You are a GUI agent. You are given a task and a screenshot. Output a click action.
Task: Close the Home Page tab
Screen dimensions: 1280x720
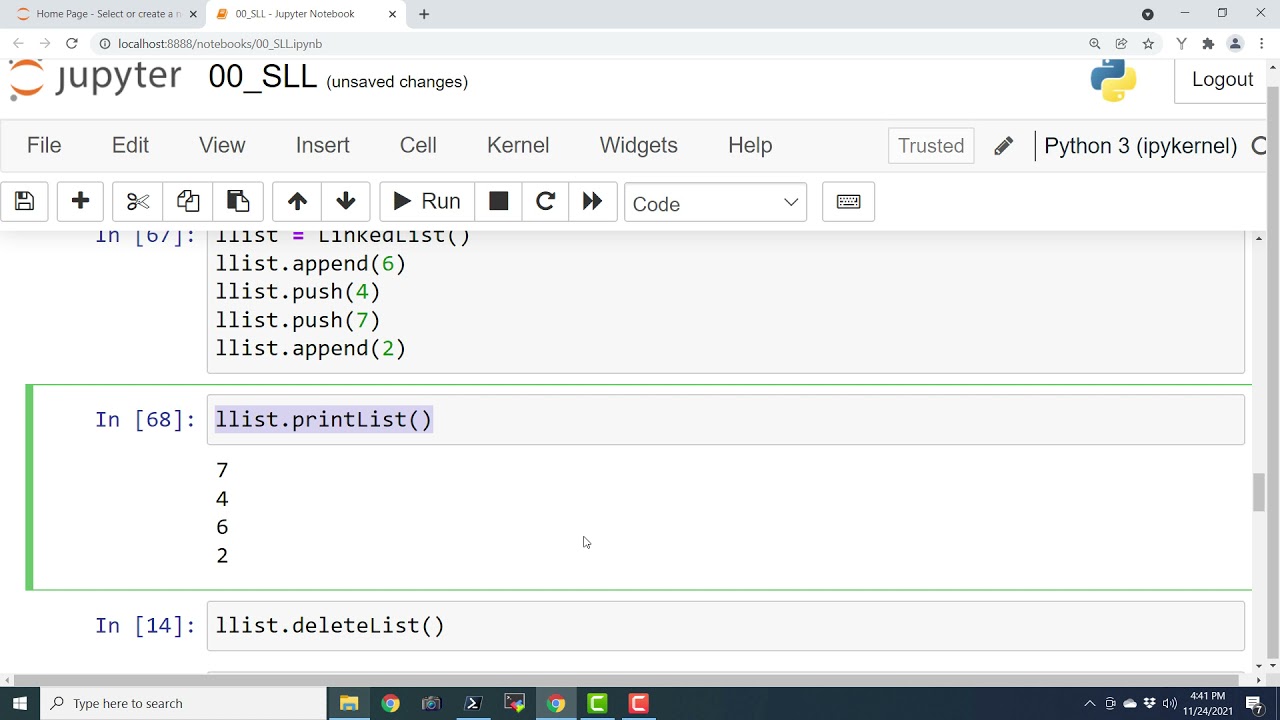pyautogui.click(x=193, y=14)
